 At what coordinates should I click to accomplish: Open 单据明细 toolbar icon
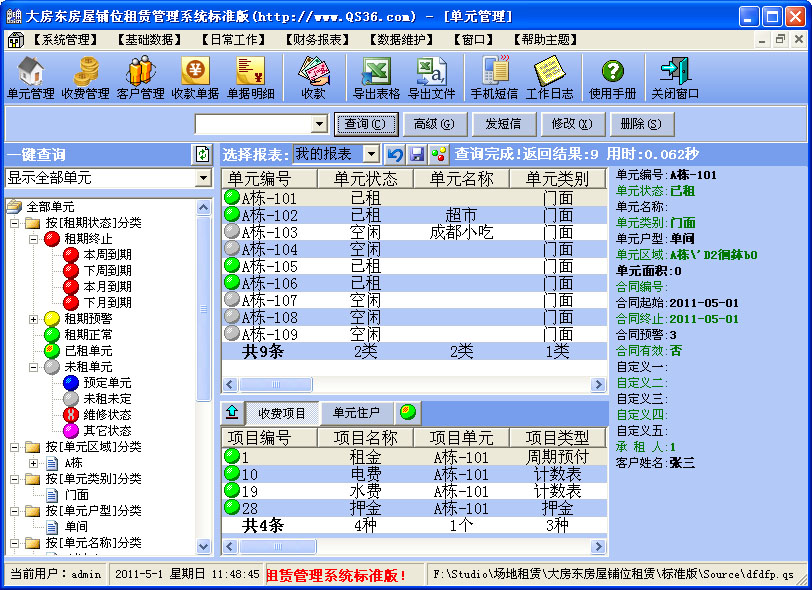click(251, 78)
